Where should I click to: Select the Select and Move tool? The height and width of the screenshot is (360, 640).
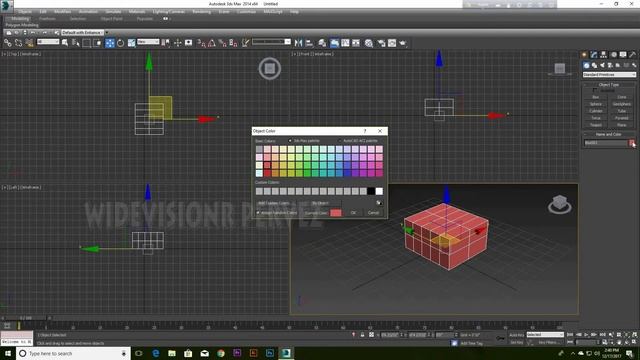(x=110, y=43)
